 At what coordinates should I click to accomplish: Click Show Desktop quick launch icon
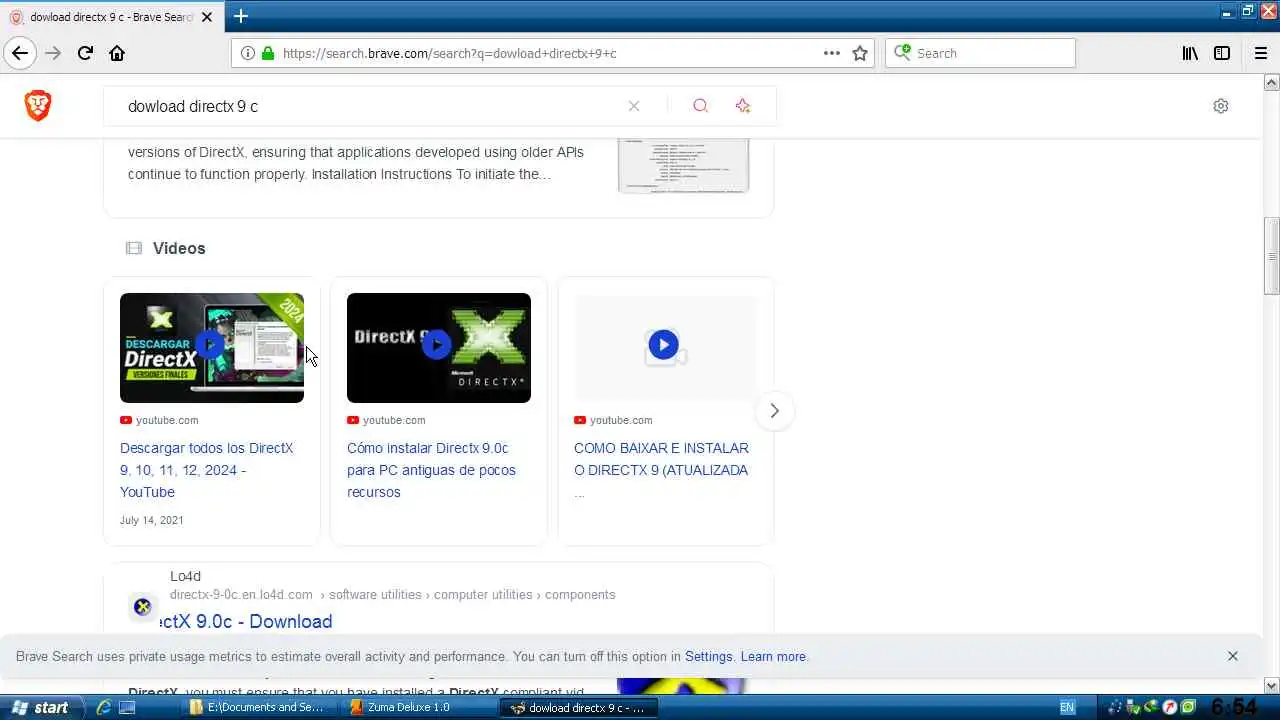pyautogui.click(x=127, y=707)
